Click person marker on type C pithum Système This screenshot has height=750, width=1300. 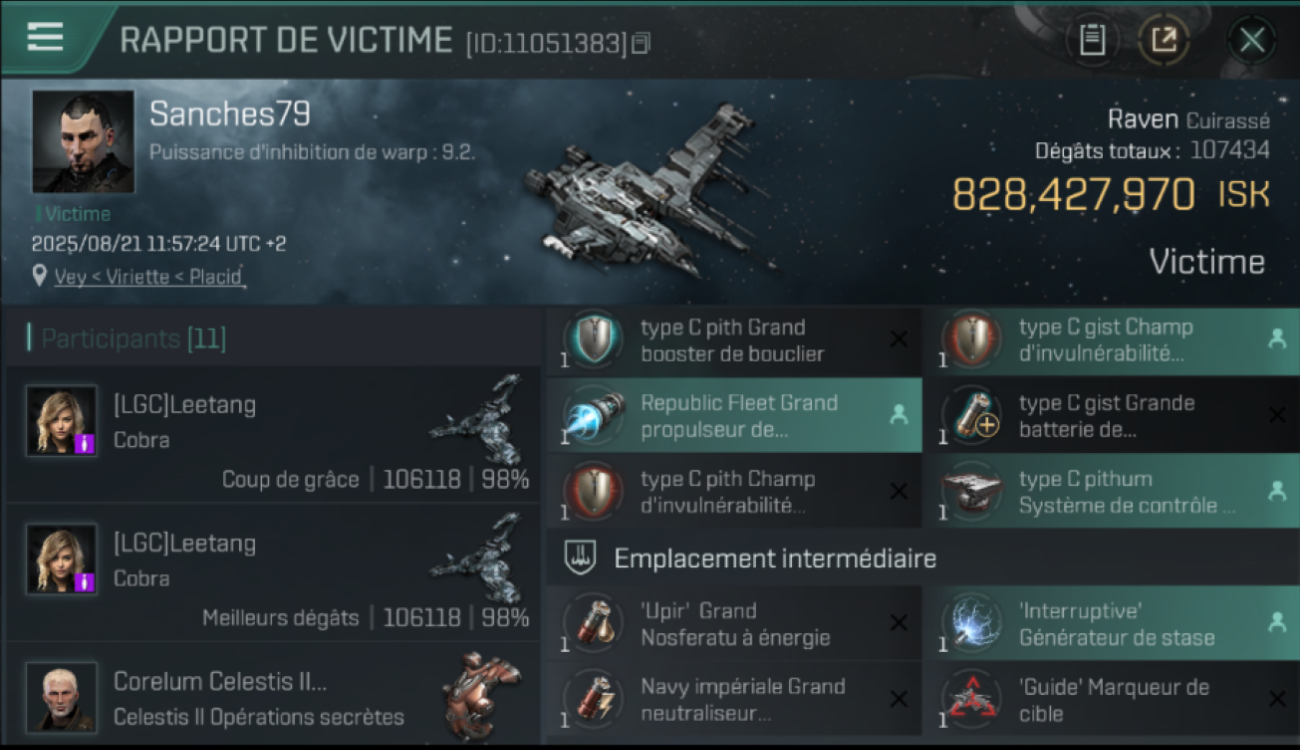[1277, 491]
